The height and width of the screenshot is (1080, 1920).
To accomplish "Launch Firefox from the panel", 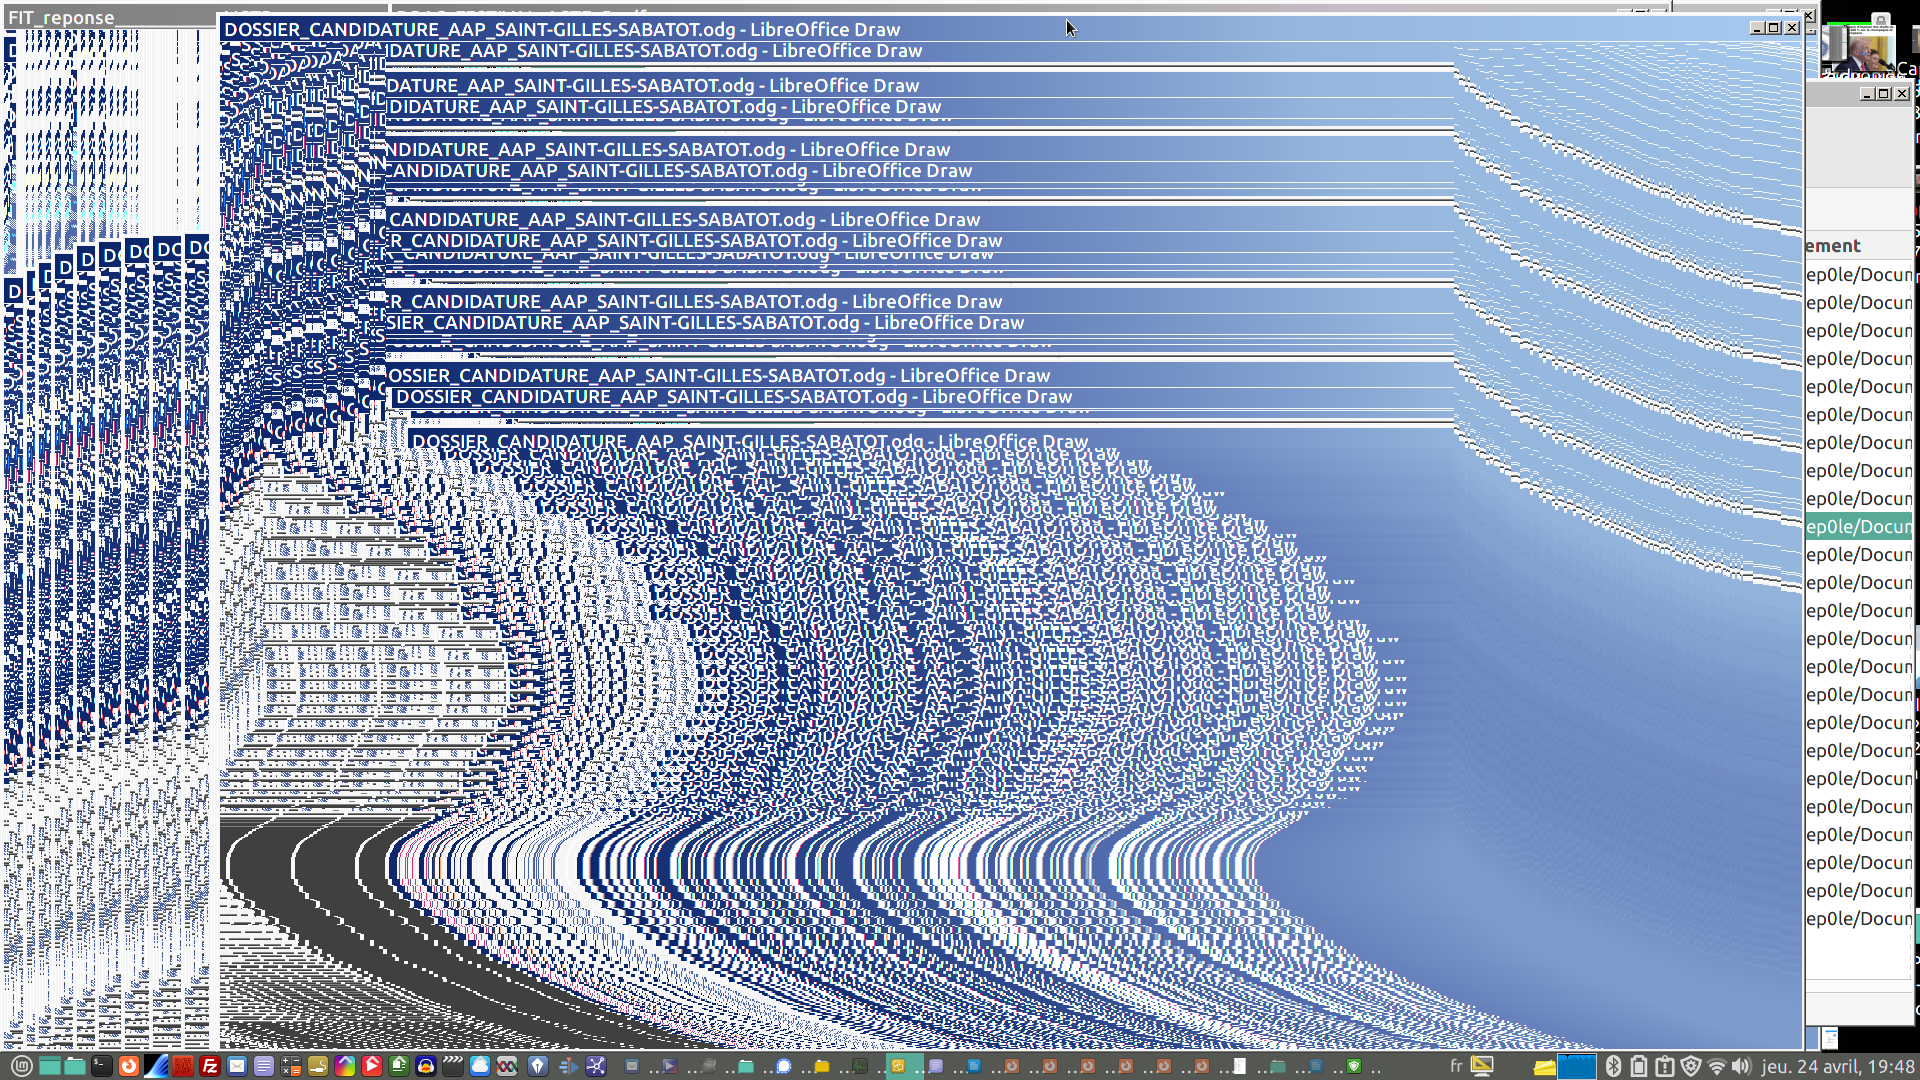I will [x=128, y=1066].
